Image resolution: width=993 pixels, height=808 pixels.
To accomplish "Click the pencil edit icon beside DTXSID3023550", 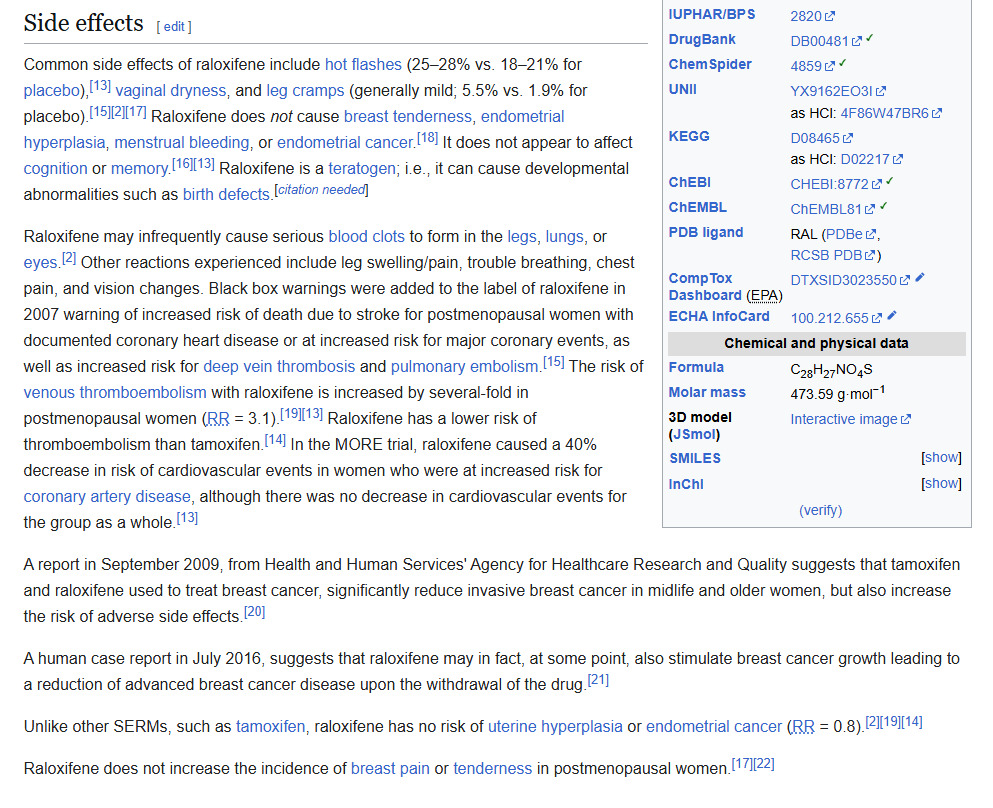I will pyautogui.click(x=920, y=278).
